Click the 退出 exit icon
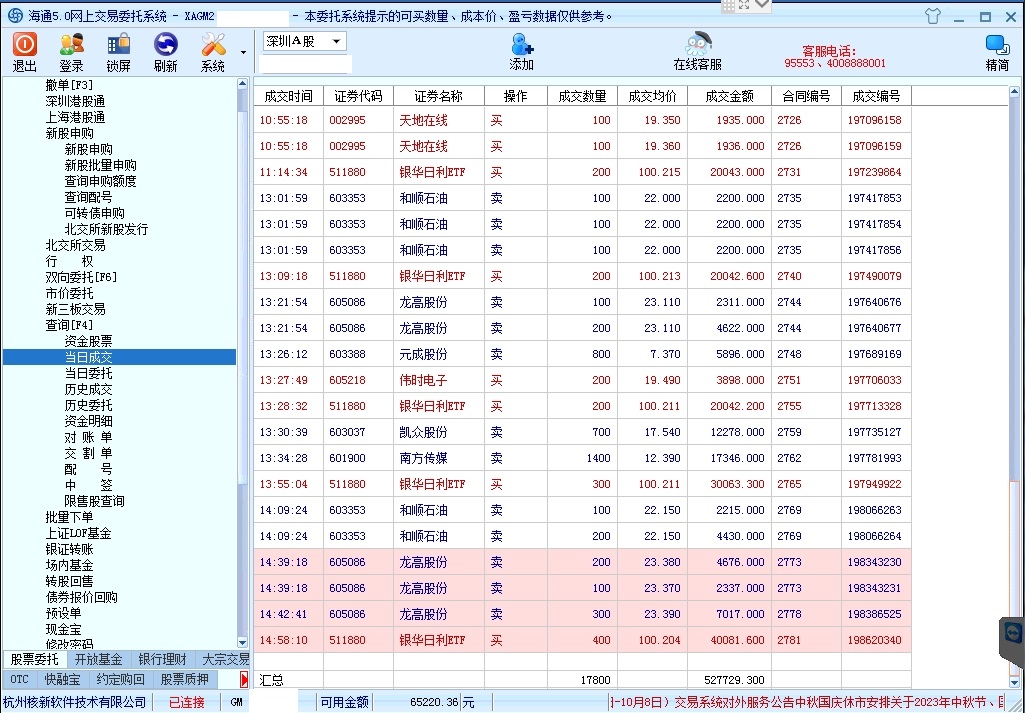 [x=25, y=51]
